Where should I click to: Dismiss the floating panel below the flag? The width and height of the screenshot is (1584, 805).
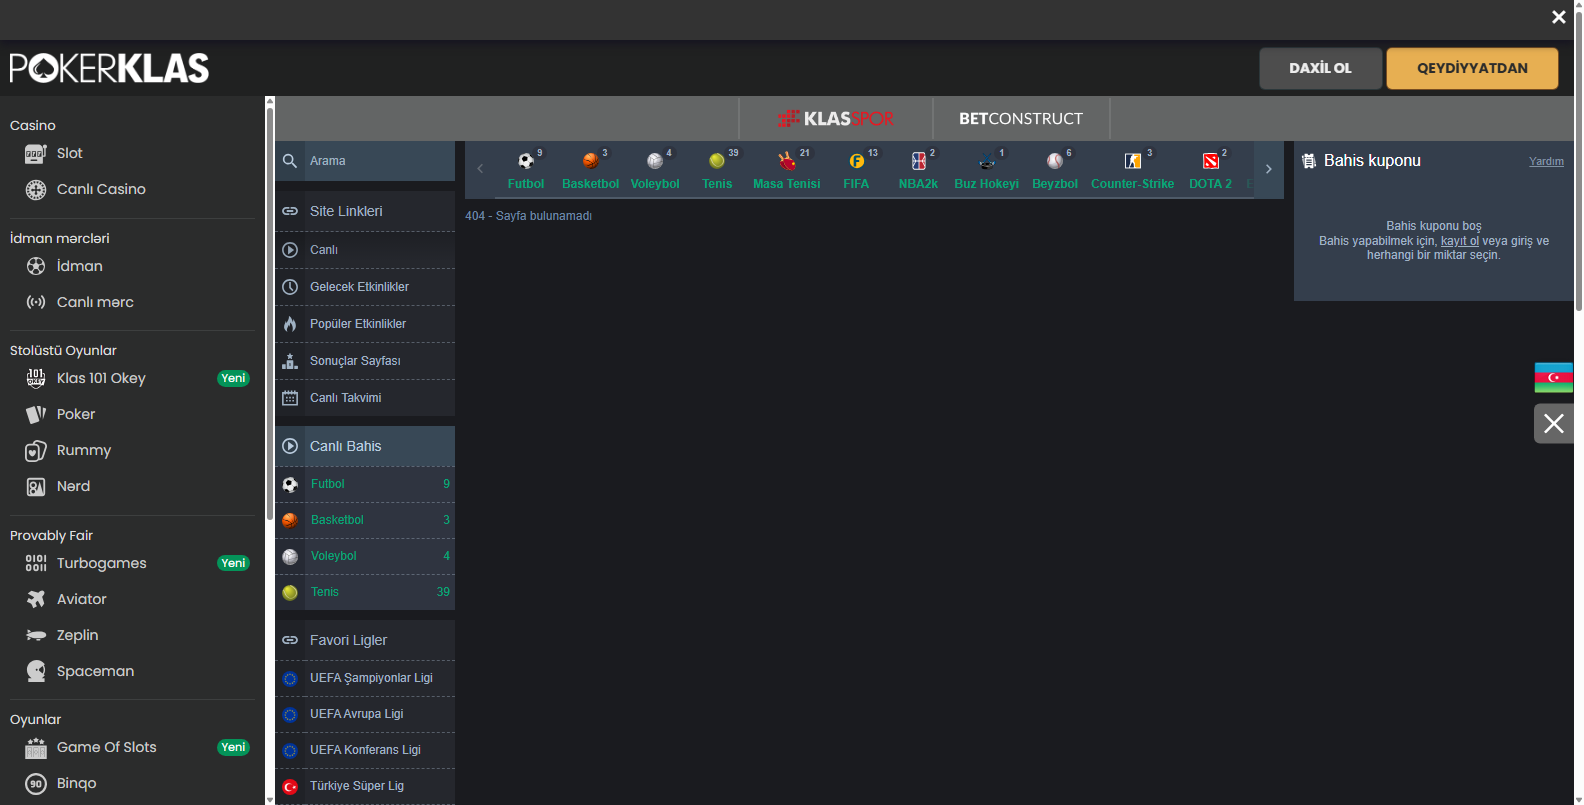click(x=1554, y=423)
